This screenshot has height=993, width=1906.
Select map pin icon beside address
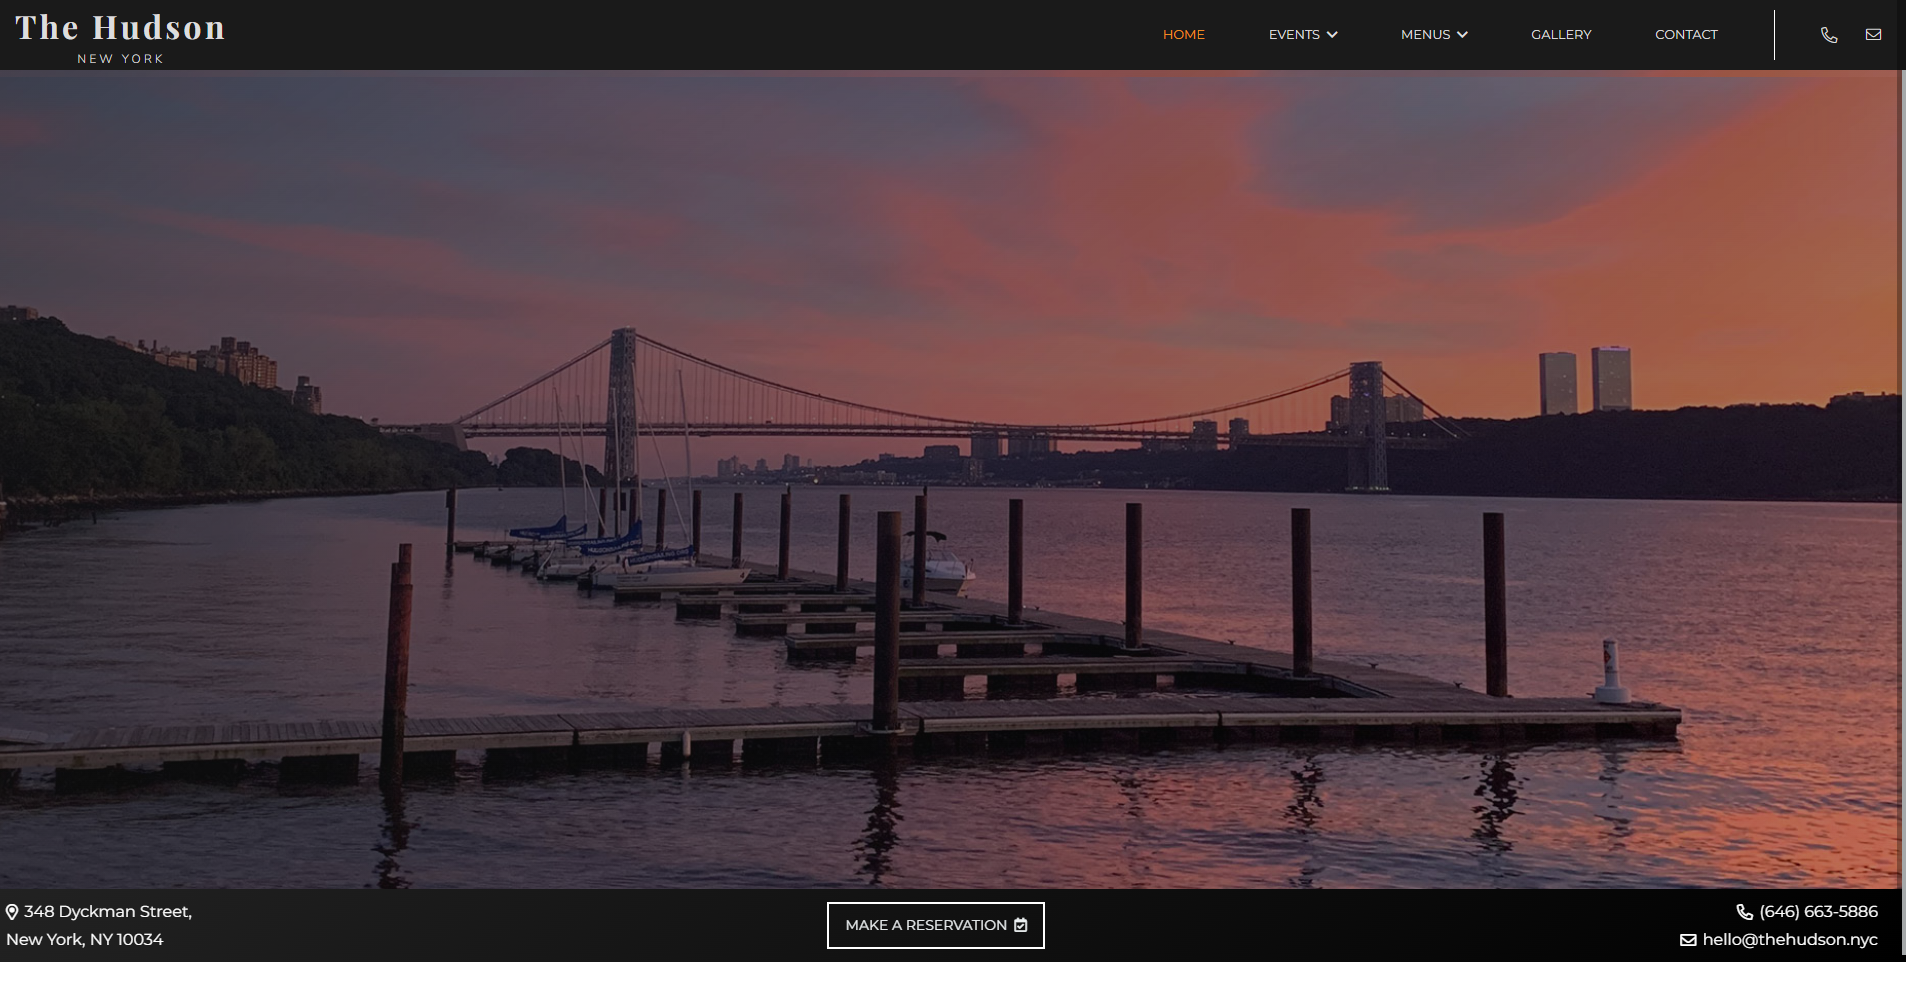(x=12, y=912)
